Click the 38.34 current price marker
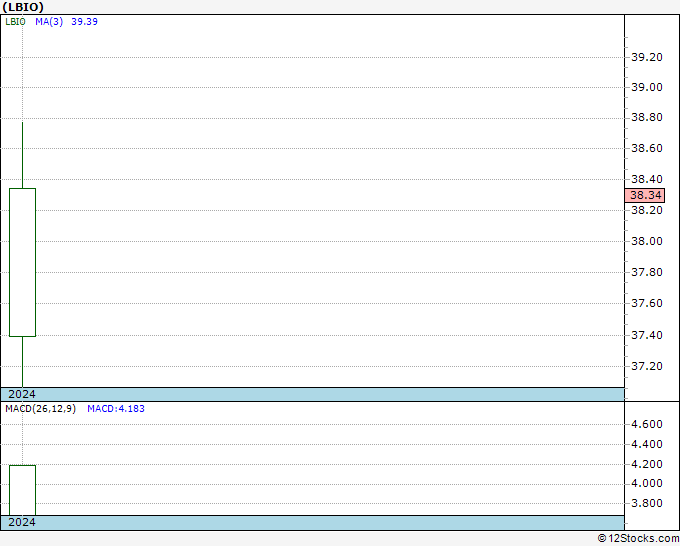Image resolution: width=680 pixels, height=546 pixels. click(x=645, y=195)
